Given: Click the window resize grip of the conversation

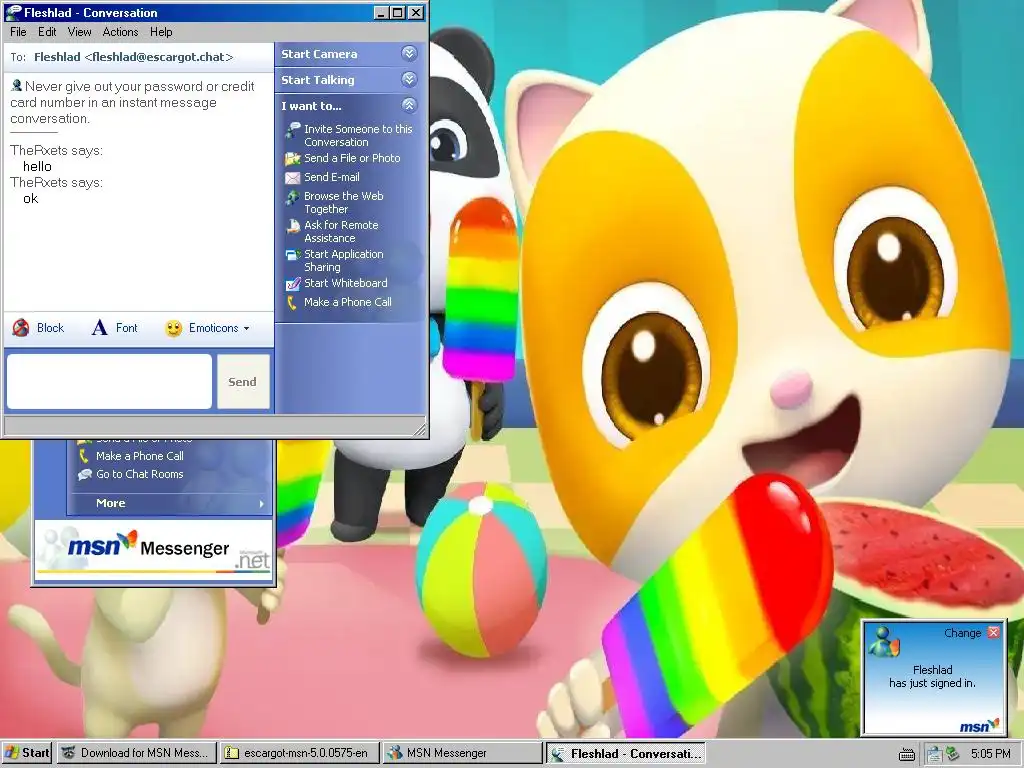Looking at the screenshot, I should pos(420,429).
